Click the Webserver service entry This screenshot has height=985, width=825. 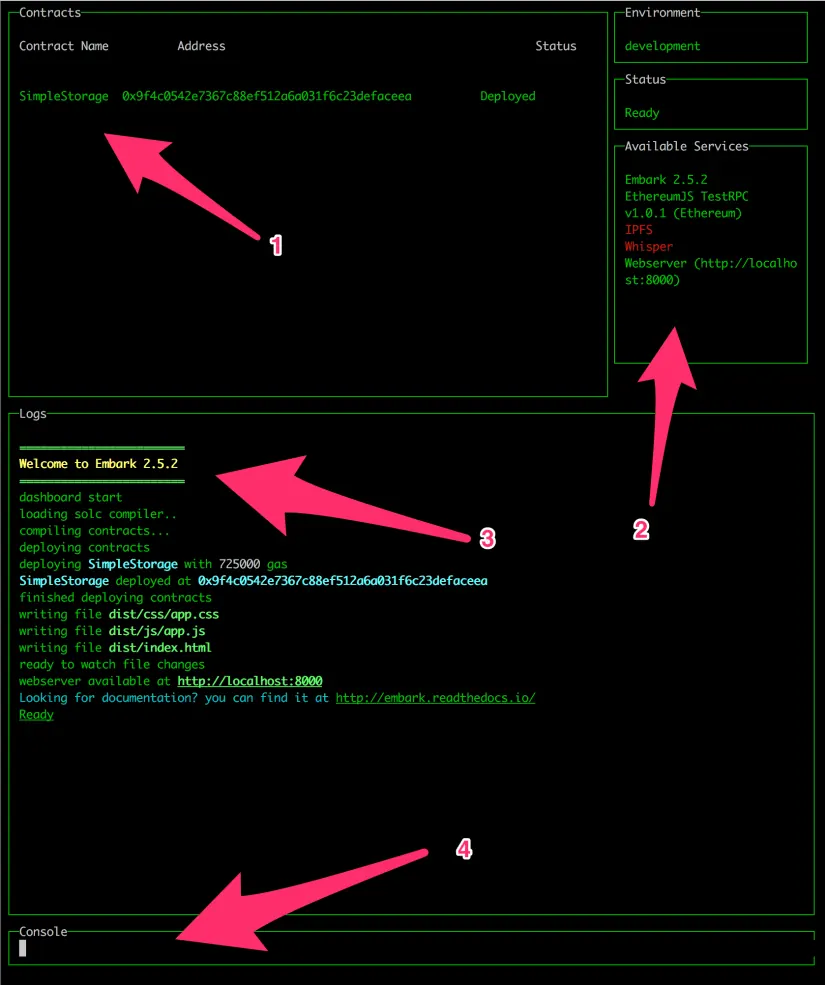(711, 271)
